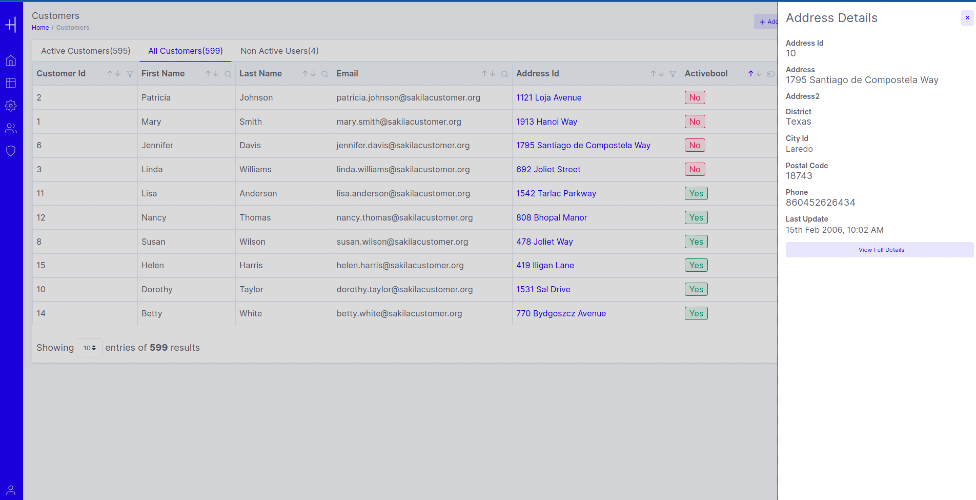This screenshot has height=500, width=976.
Task: Sort by Email column arrows
Action: click(488, 73)
